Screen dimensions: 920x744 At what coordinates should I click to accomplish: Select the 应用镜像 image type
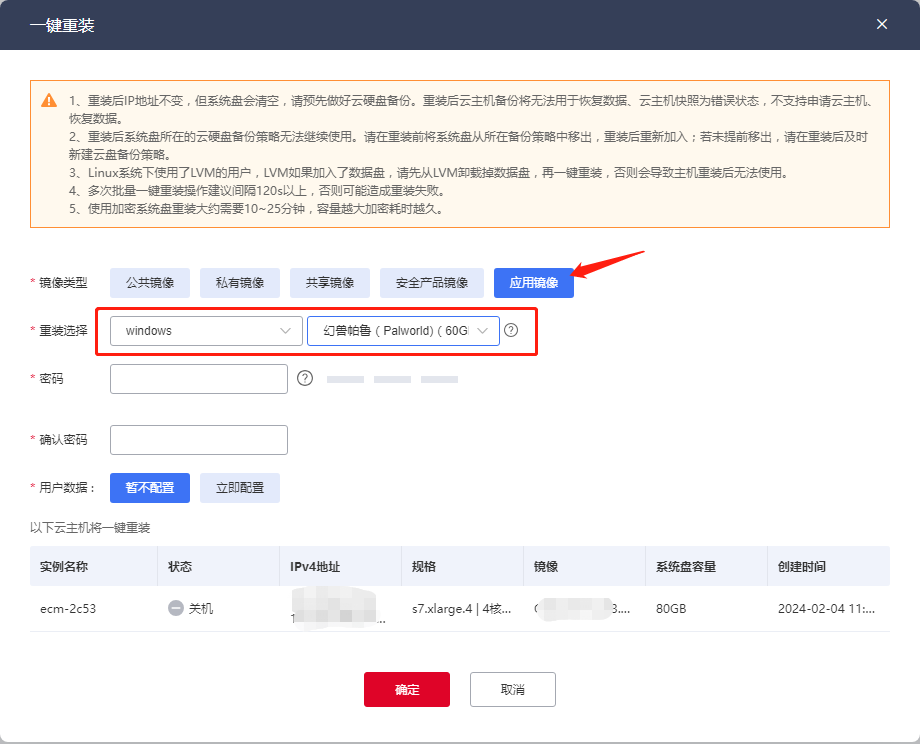coord(533,283)
